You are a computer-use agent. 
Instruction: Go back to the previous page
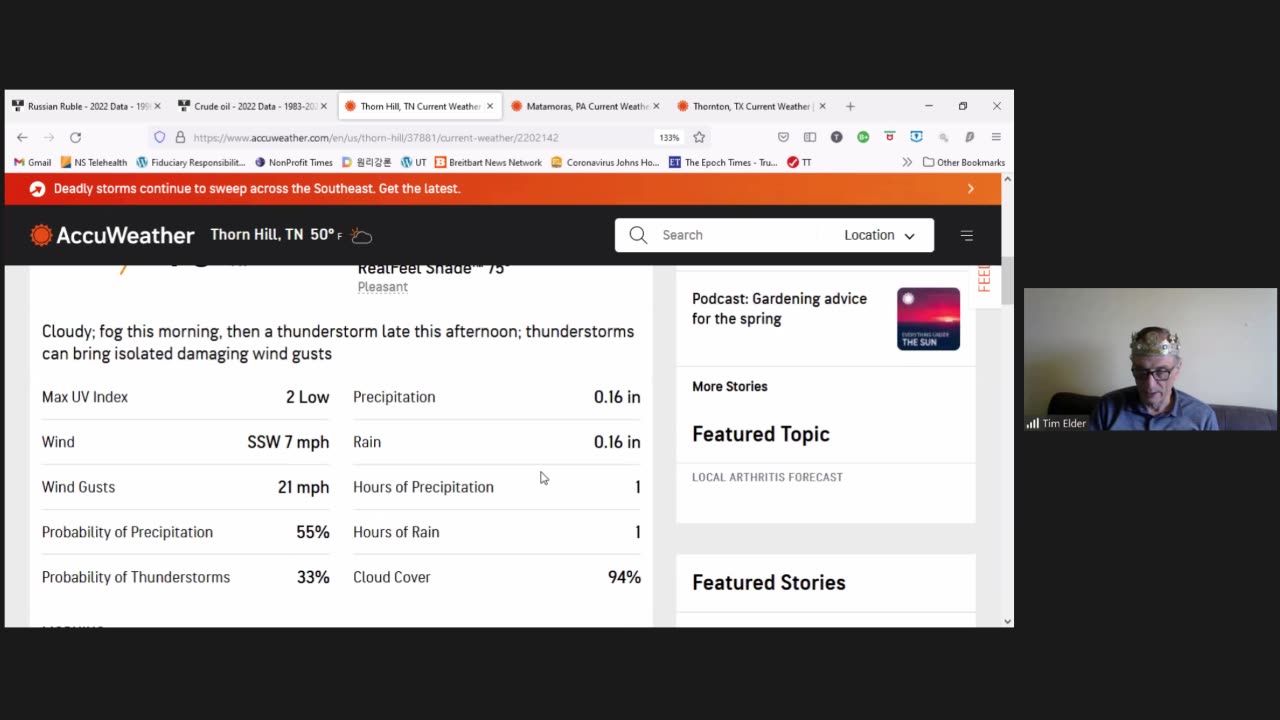click(x=22, y=137)
